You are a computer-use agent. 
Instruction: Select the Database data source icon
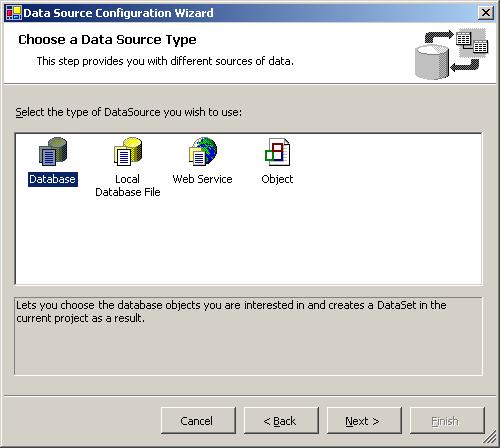pyautogui.click(x=53, y=151)
